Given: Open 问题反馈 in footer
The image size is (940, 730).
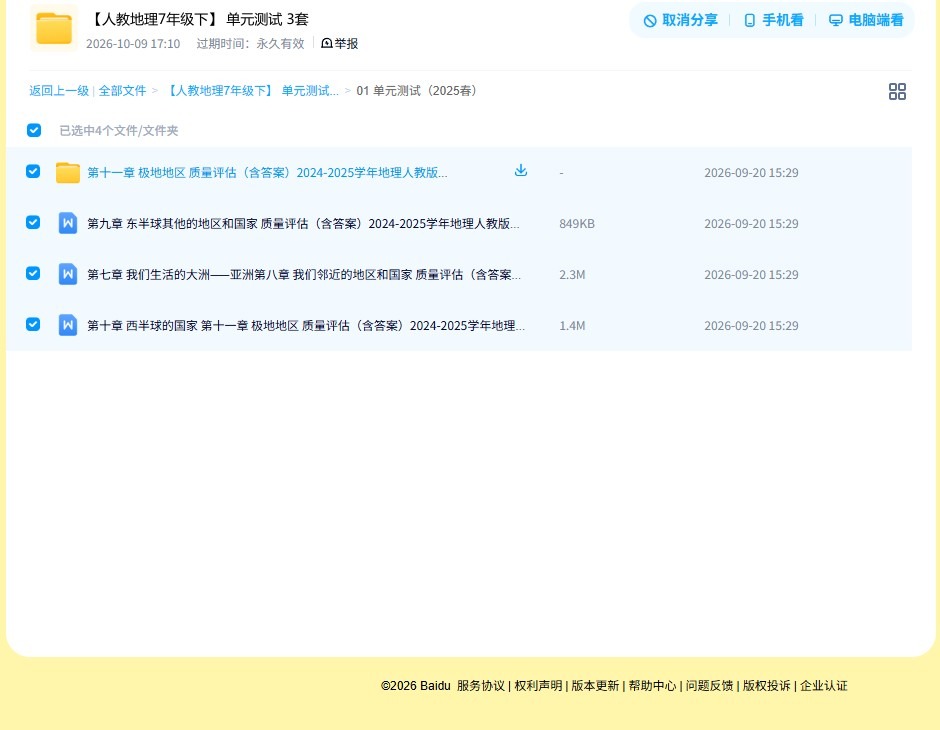Looking at the screenshot, I should (710, 686).
